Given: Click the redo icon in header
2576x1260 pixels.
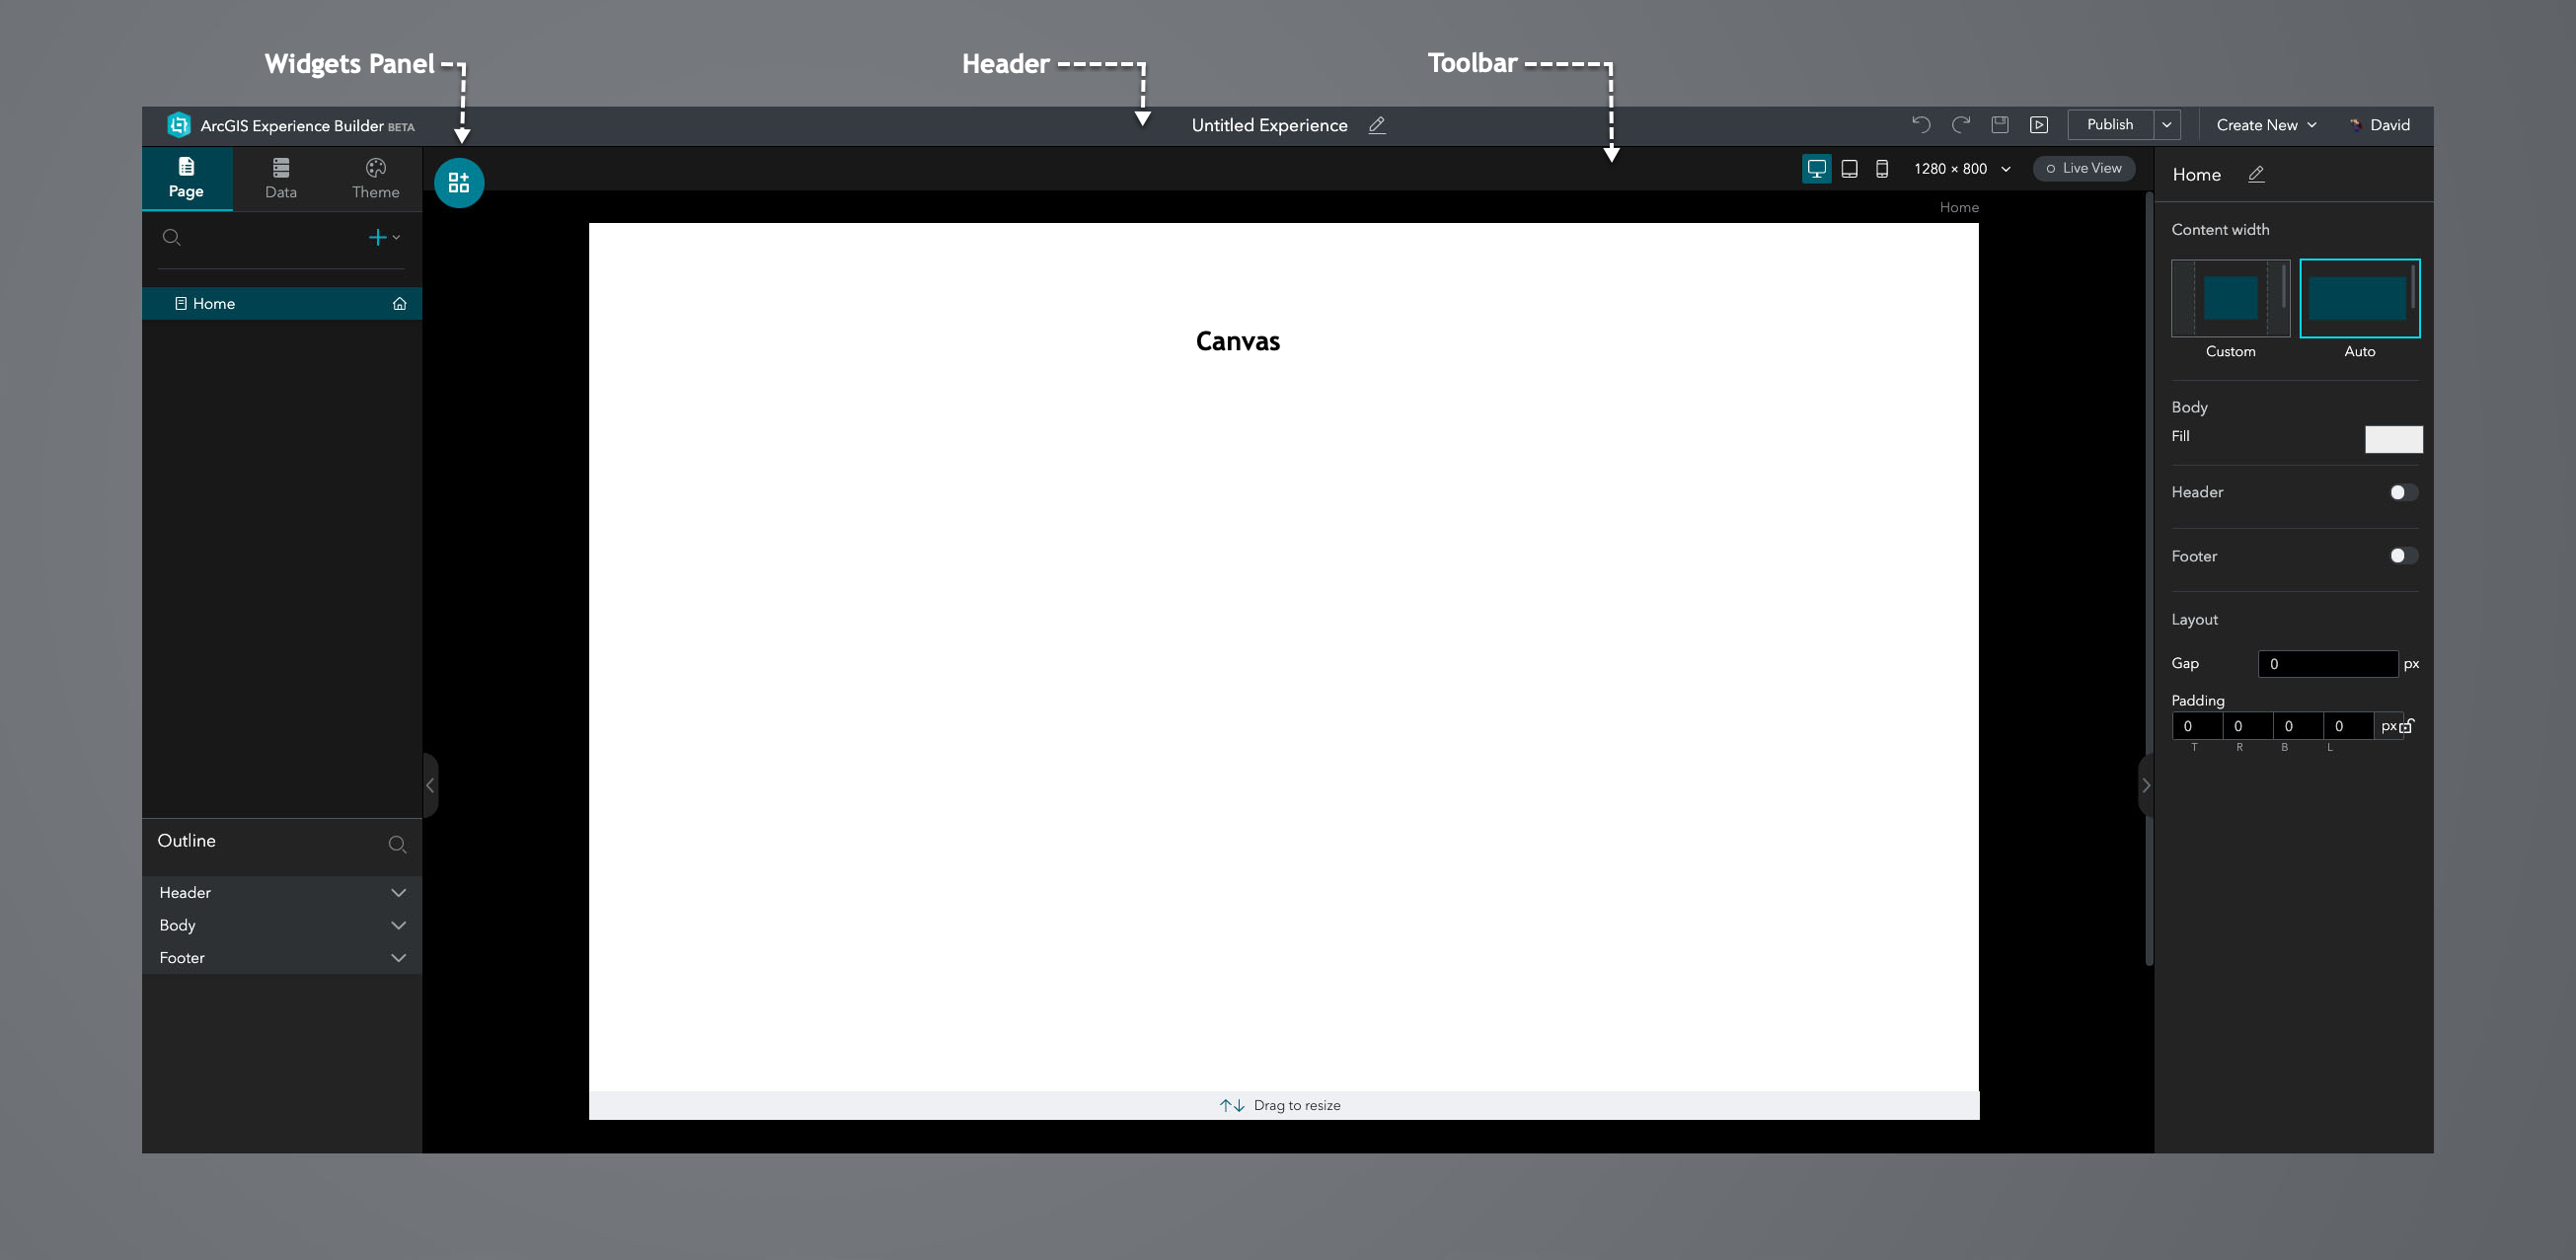Looking at the screenshot, I should (x=1961, y=125).
